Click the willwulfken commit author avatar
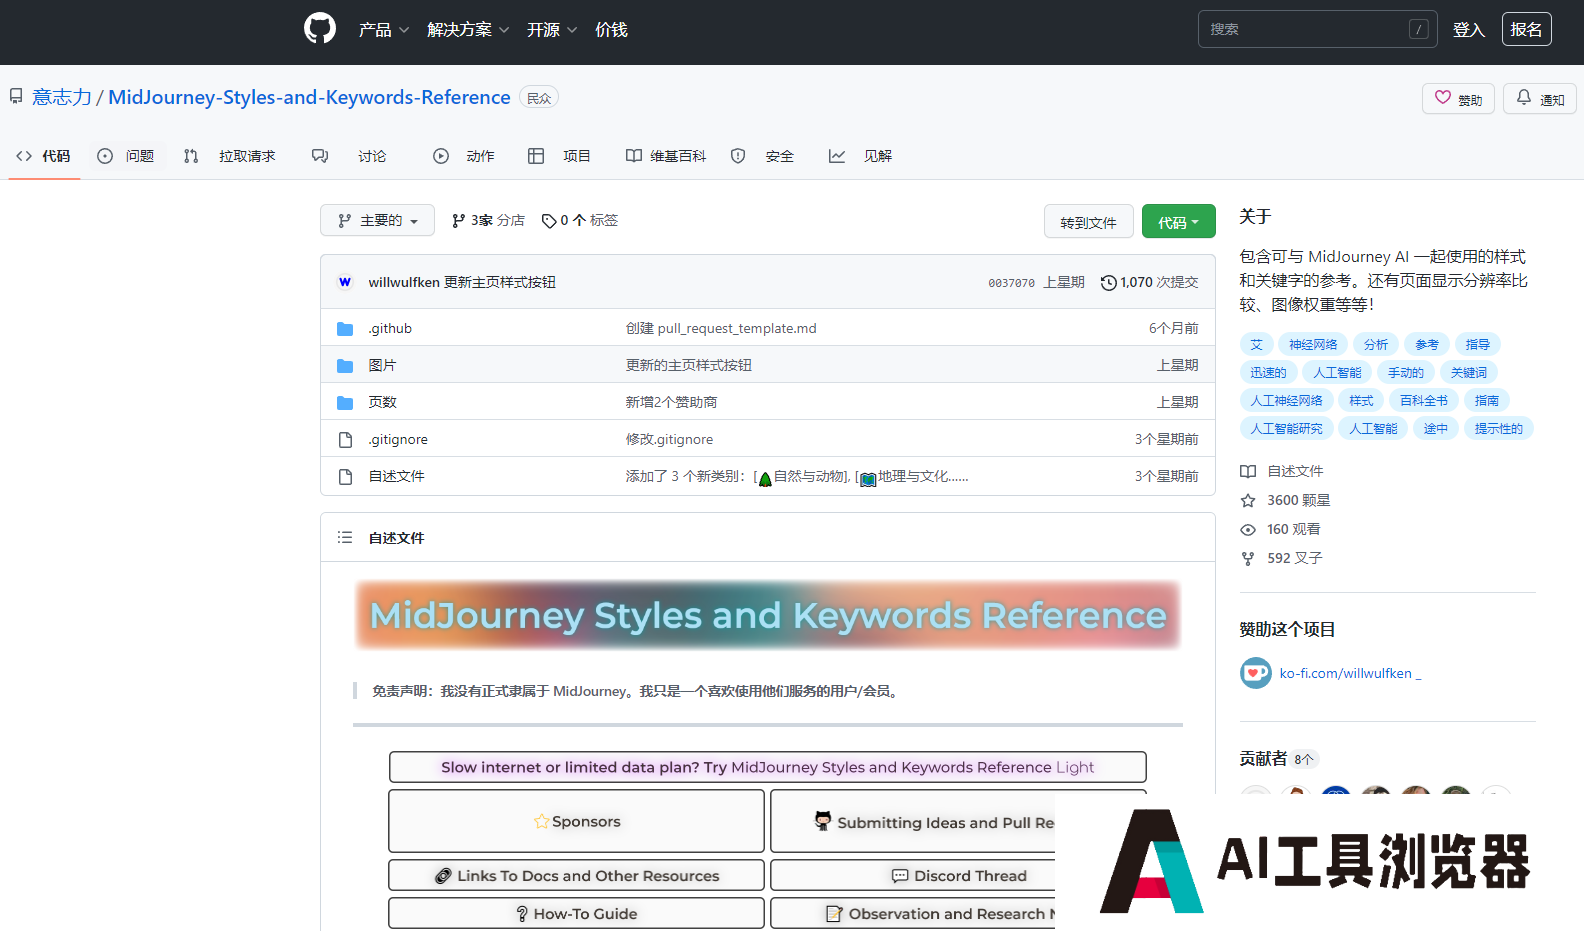This screenshot has width=1584, height=931. [345, 282]
